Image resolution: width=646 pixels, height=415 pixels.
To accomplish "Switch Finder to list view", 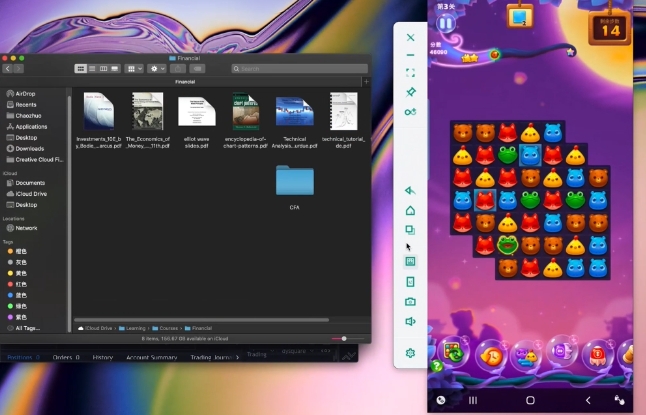I will (92, 68).
